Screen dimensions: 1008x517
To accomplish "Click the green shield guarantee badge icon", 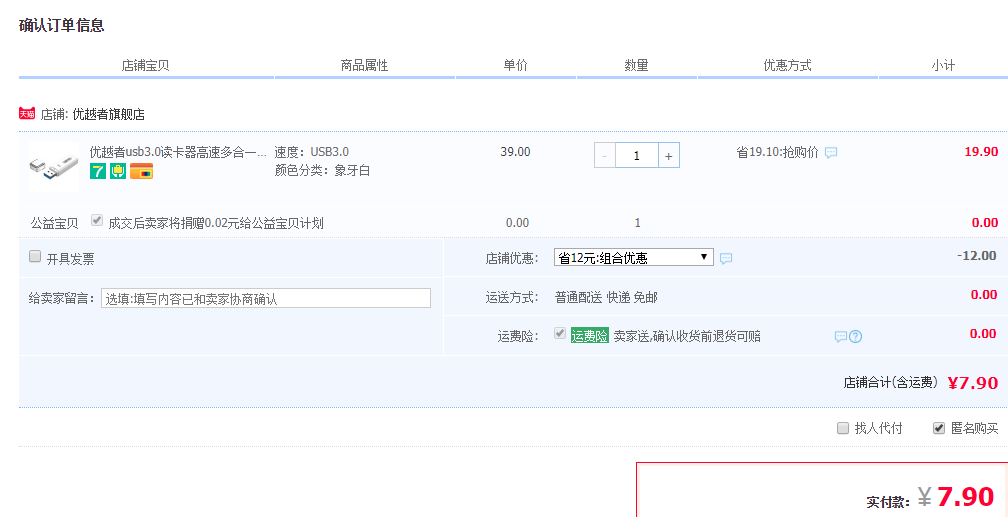I will 118,171.
